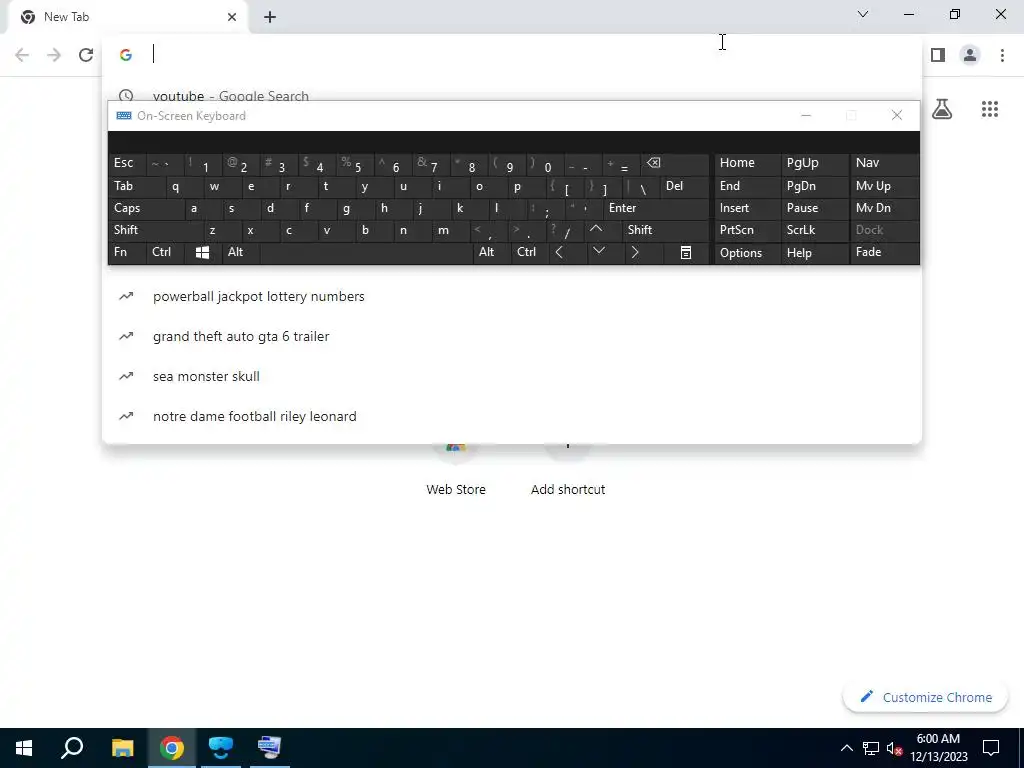Open the notification center icon
1024x768 pixels.
pyautogui.click(x=991, y=748)
